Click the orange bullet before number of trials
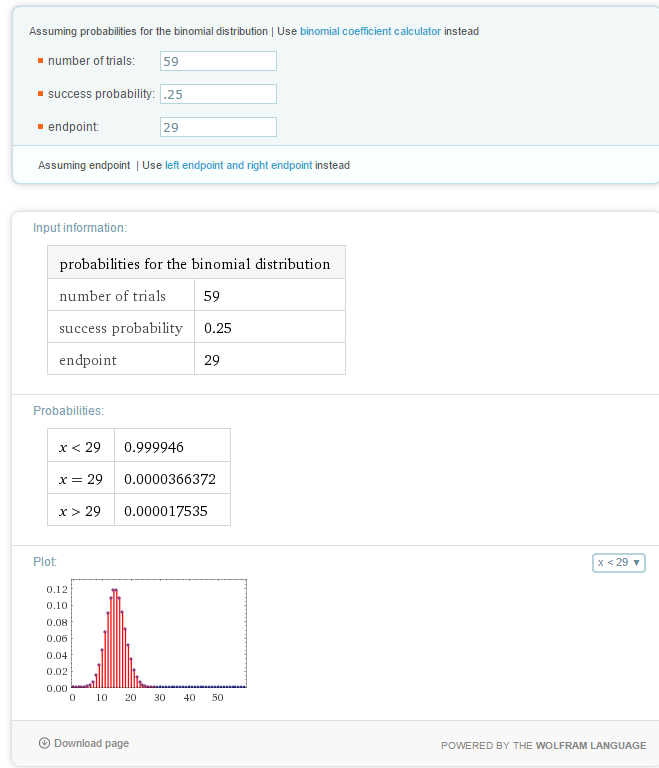Image resolution: width=659 pixels, height=768 pixels. click(x=40, y=62)
